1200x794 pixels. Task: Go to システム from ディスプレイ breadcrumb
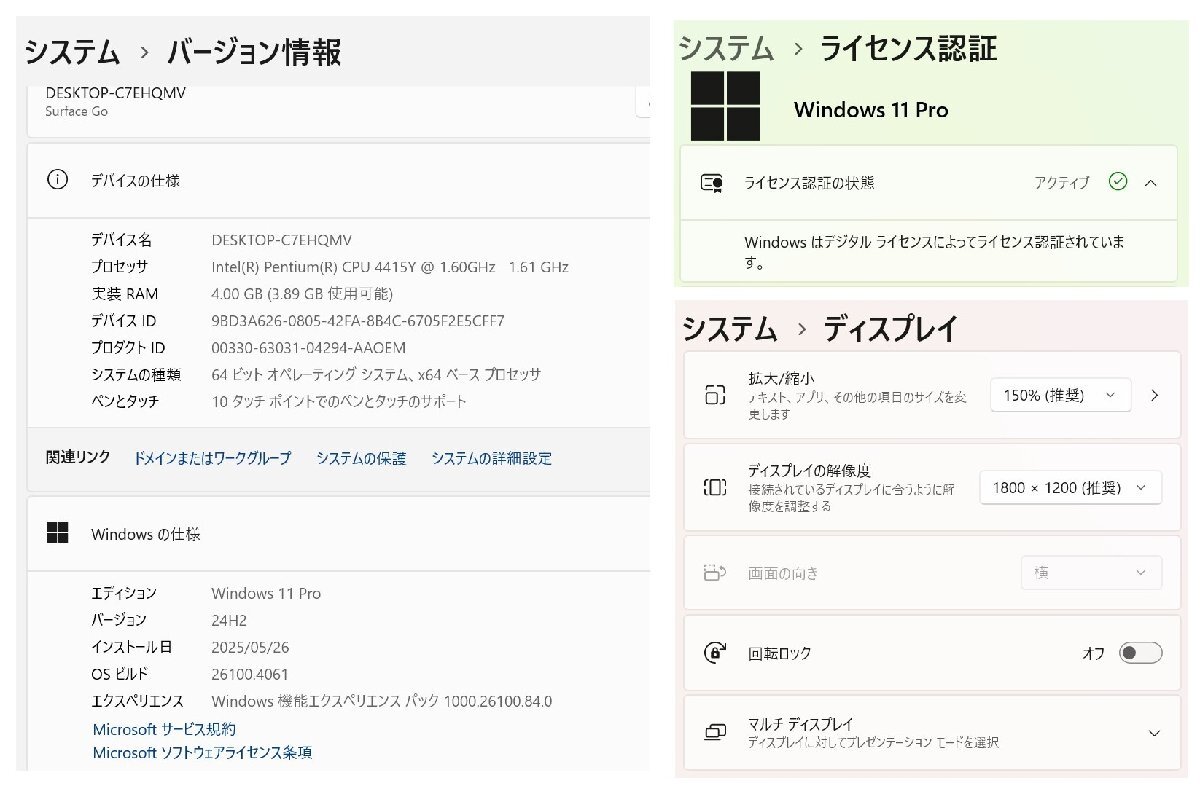point(730,328)
